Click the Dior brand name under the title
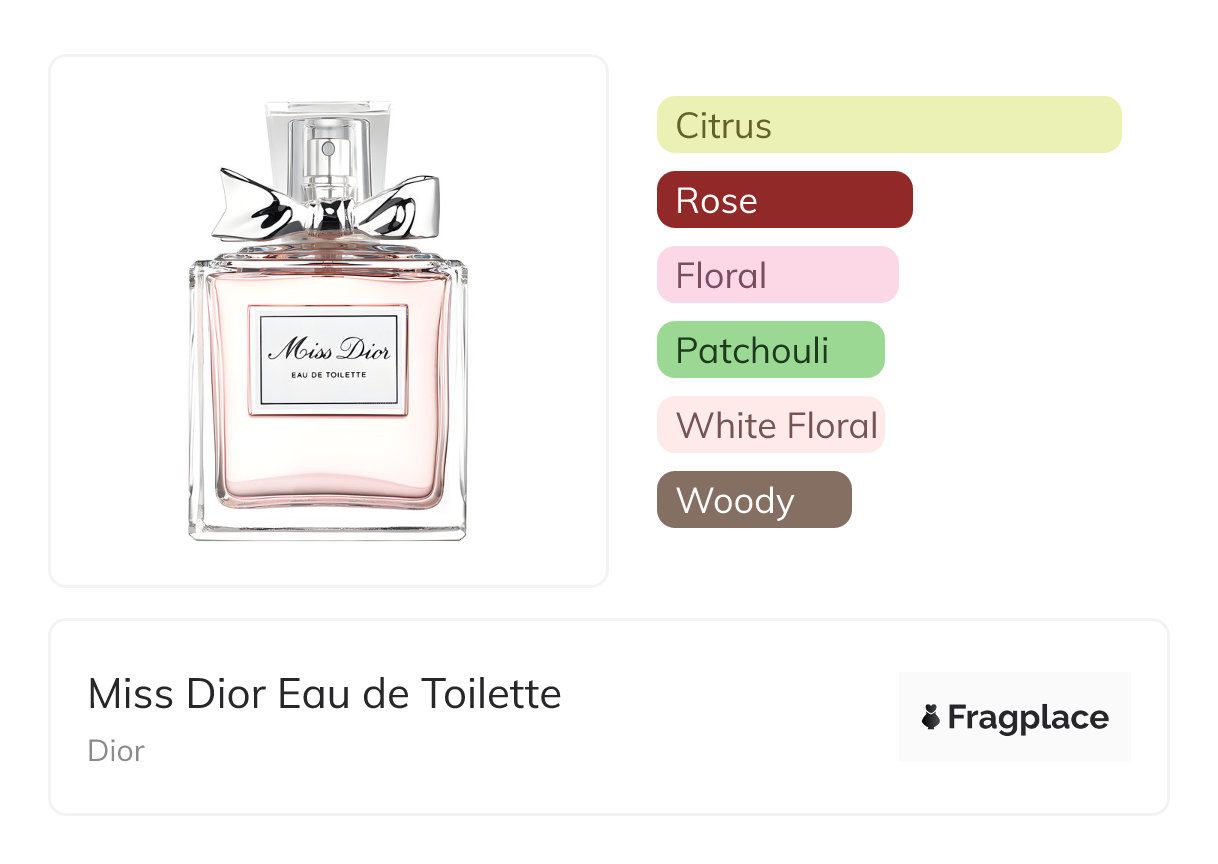Image resolution: width=1218 pixels, height=864 pixels. [116, 750]
